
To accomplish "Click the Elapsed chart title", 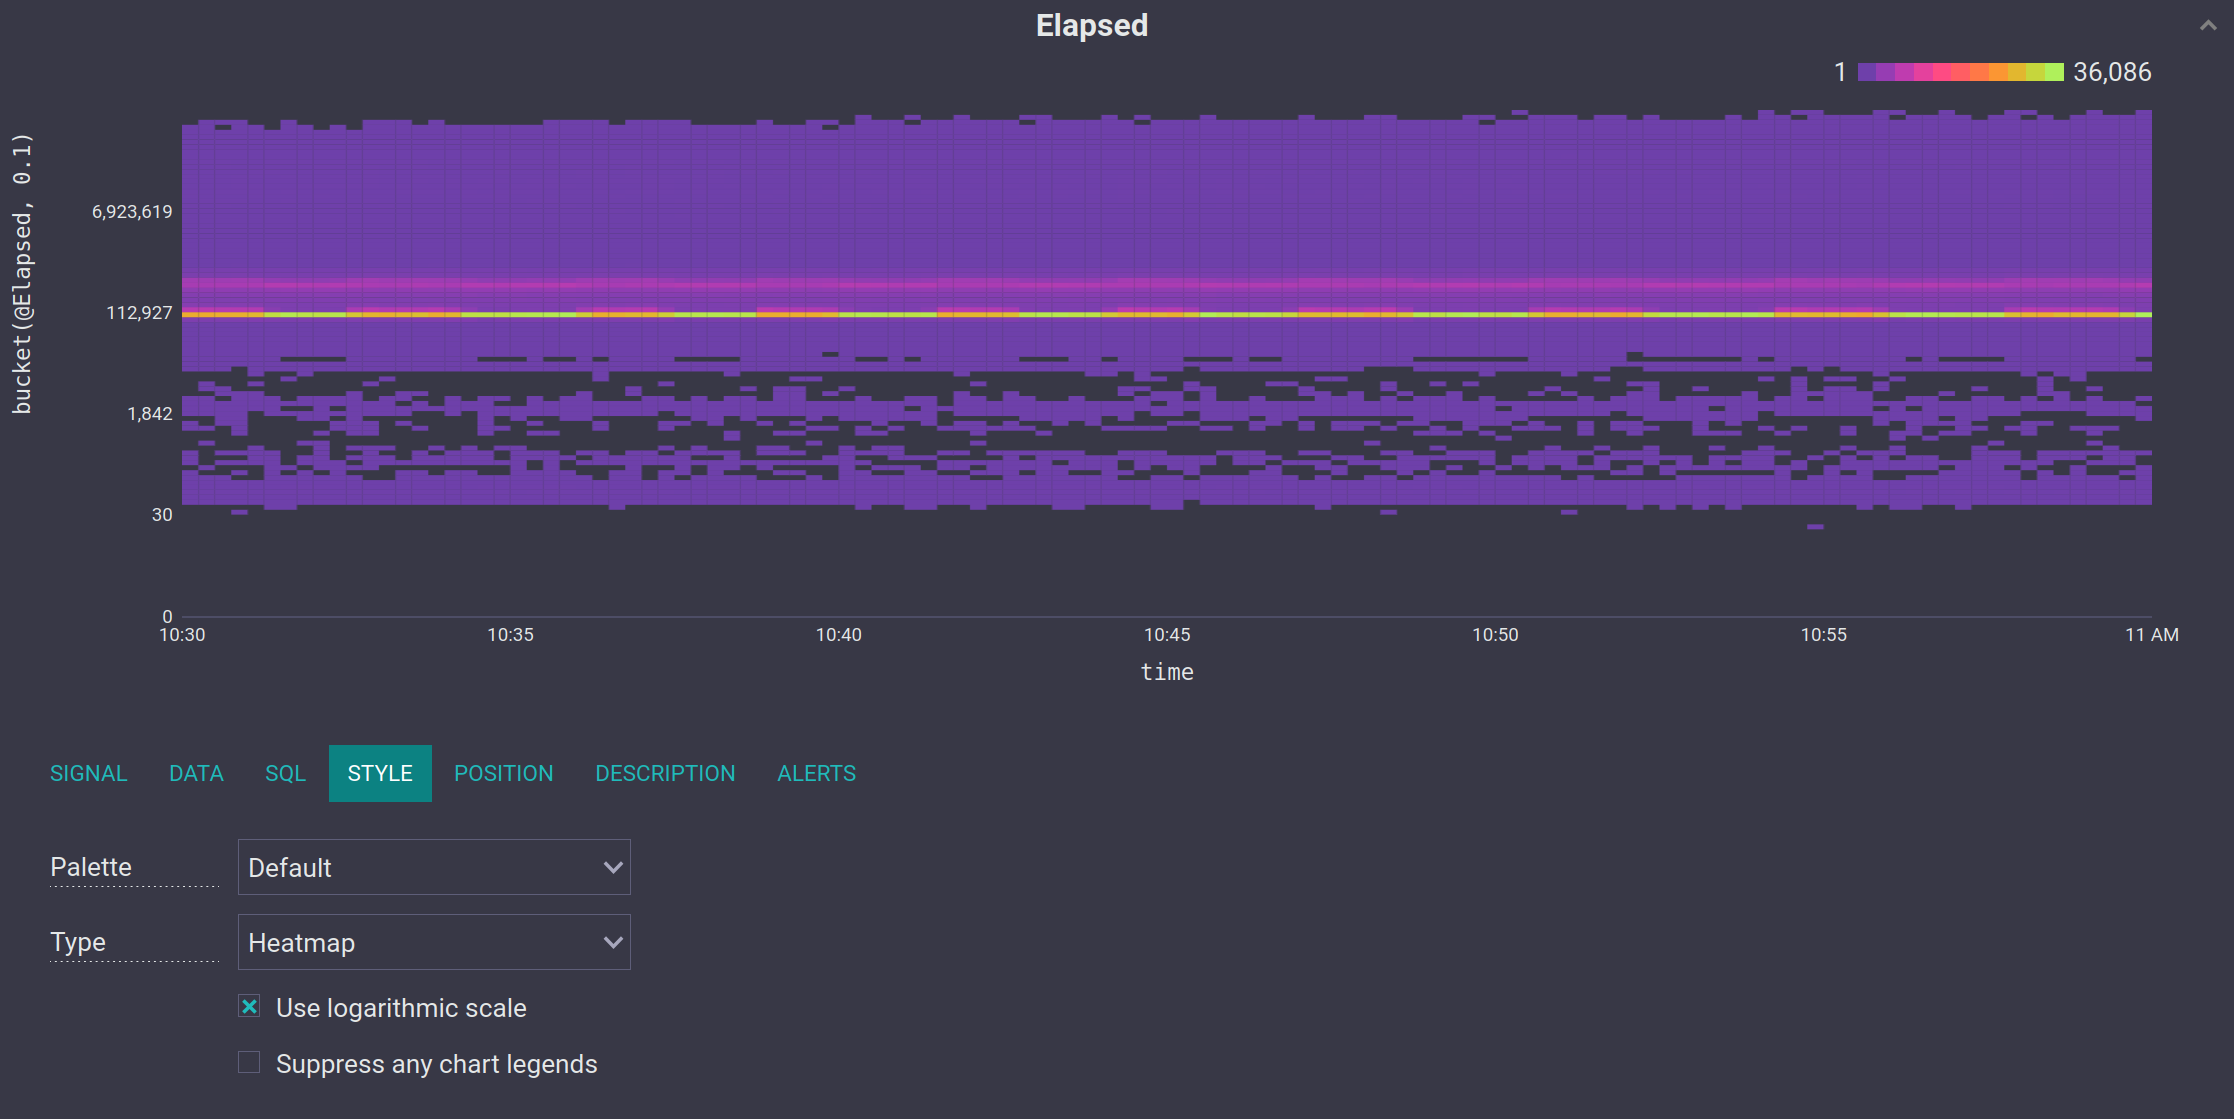I will pos(1091,25).
